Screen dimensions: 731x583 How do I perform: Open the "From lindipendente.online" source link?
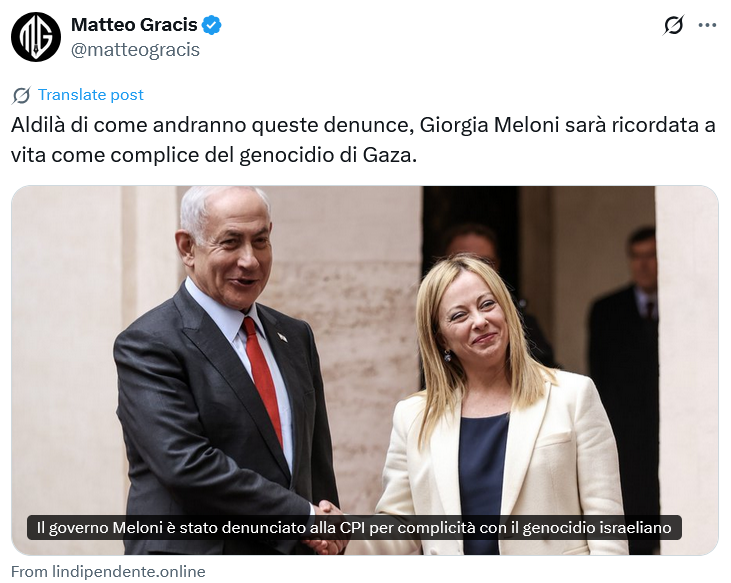tap(108, 571)
